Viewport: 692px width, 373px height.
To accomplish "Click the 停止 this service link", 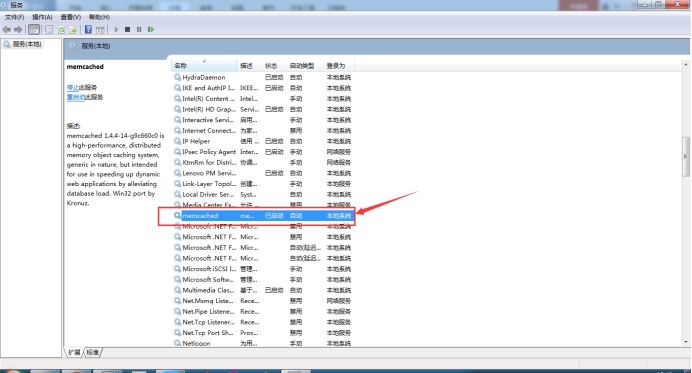I will point(72,87).
